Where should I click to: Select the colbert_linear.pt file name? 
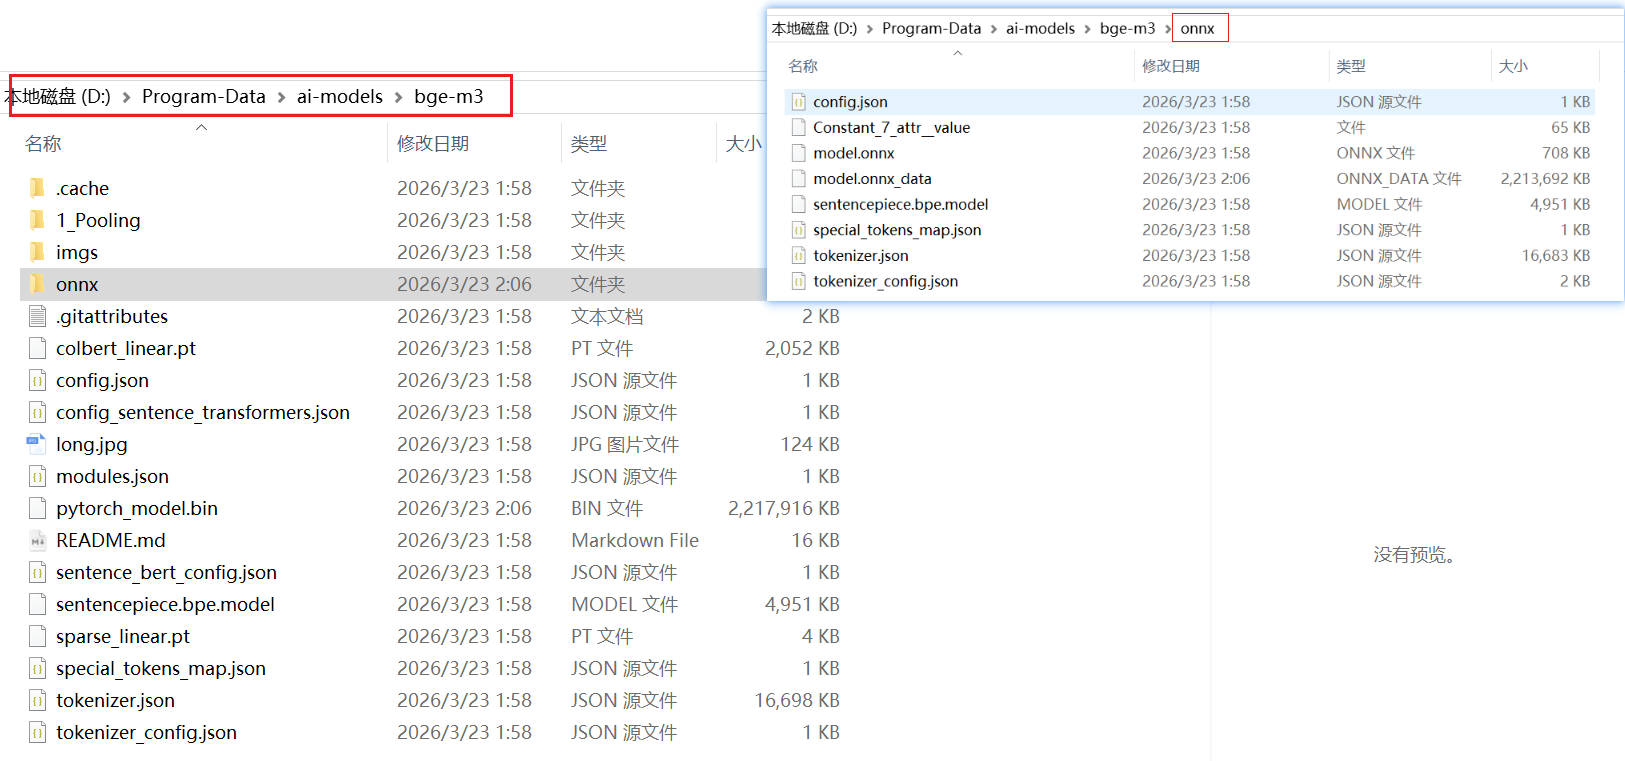(126, 348)
